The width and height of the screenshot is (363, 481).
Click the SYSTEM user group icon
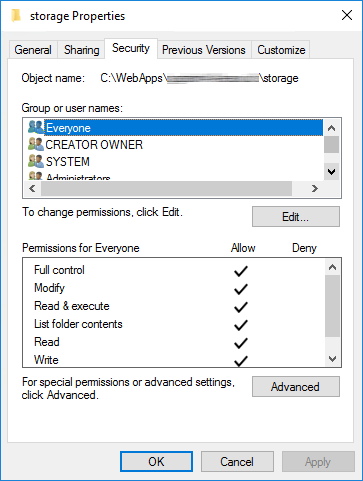point(36,161)
